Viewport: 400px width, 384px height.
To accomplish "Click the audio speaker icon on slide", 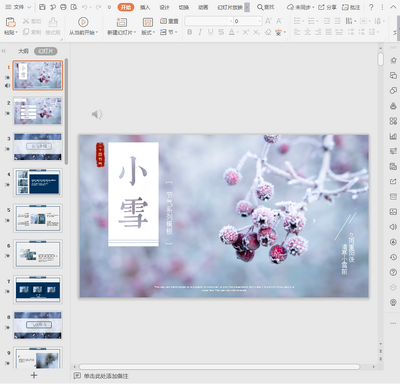I will coord(97,114).
